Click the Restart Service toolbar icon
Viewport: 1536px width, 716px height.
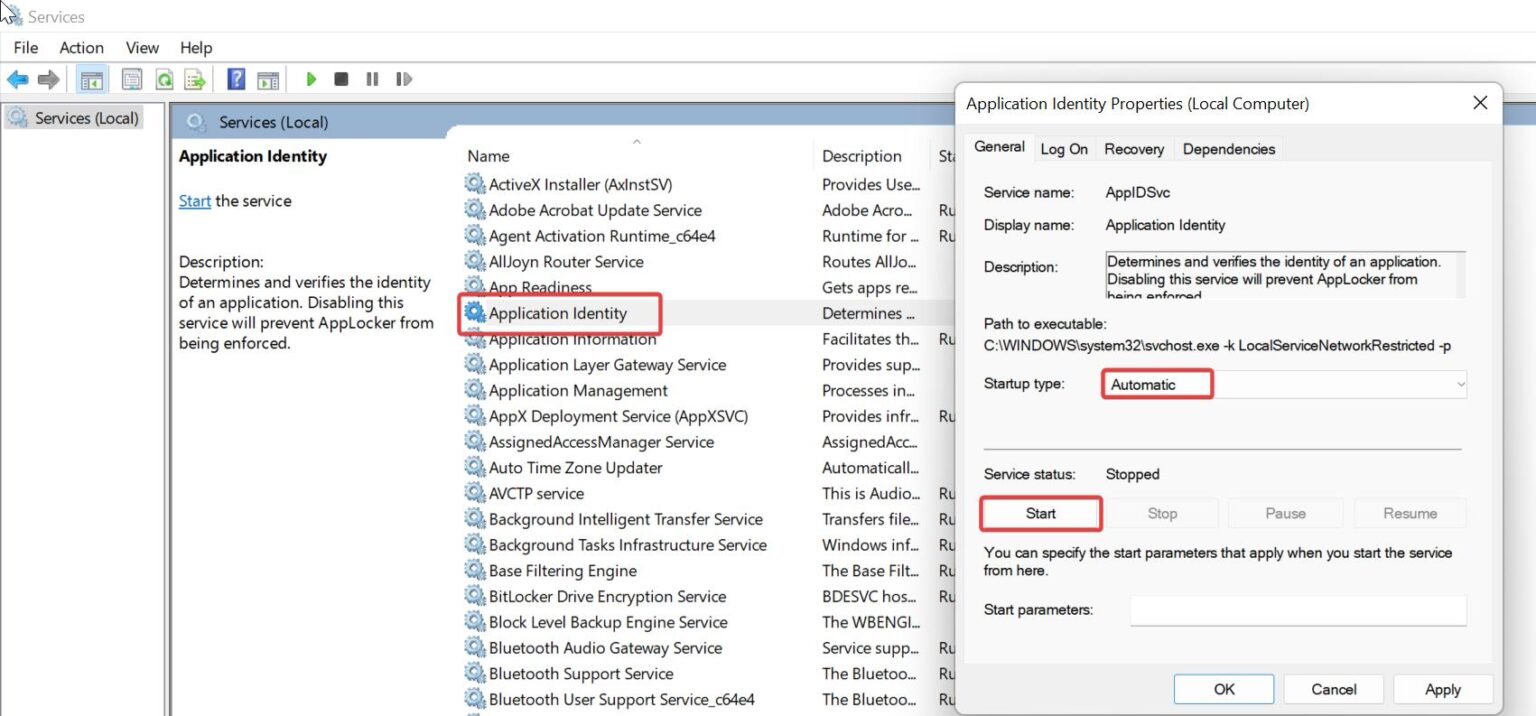coord(404,79)
